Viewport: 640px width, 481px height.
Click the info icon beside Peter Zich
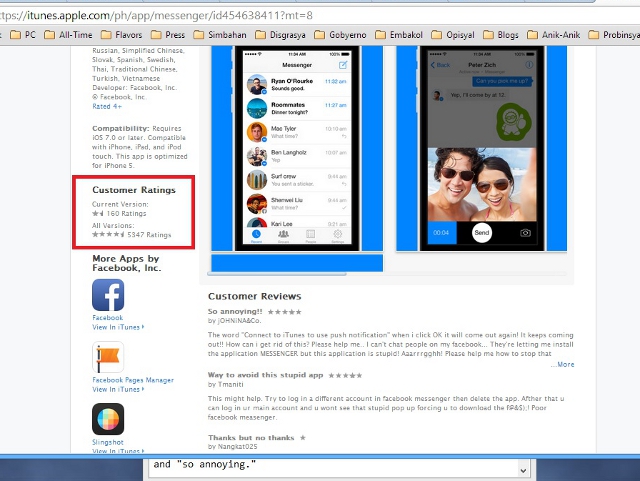529,65
